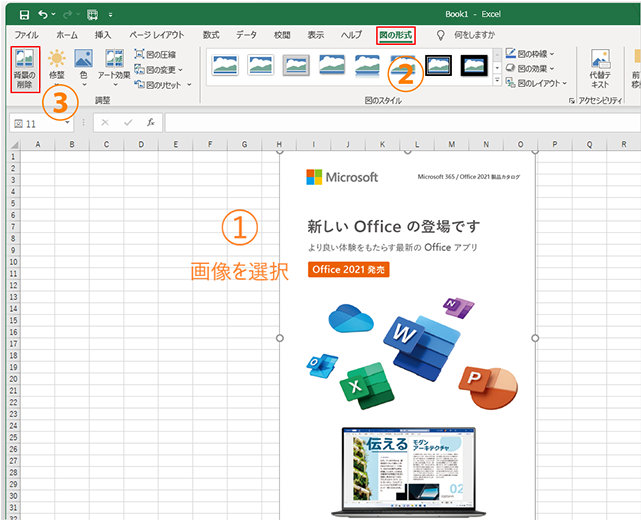Switch to the 校閲 tab
Image resolution: width=641 pixels, height=520 pixels.
[282, 35]
